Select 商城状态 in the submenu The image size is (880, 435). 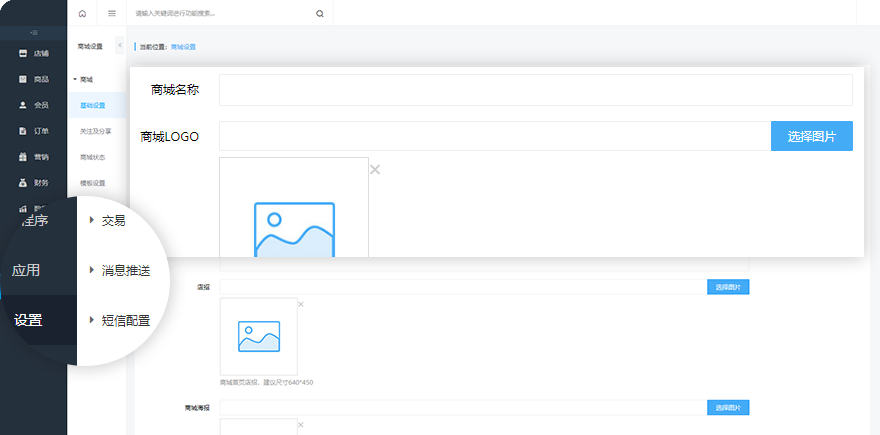[93, 157]
